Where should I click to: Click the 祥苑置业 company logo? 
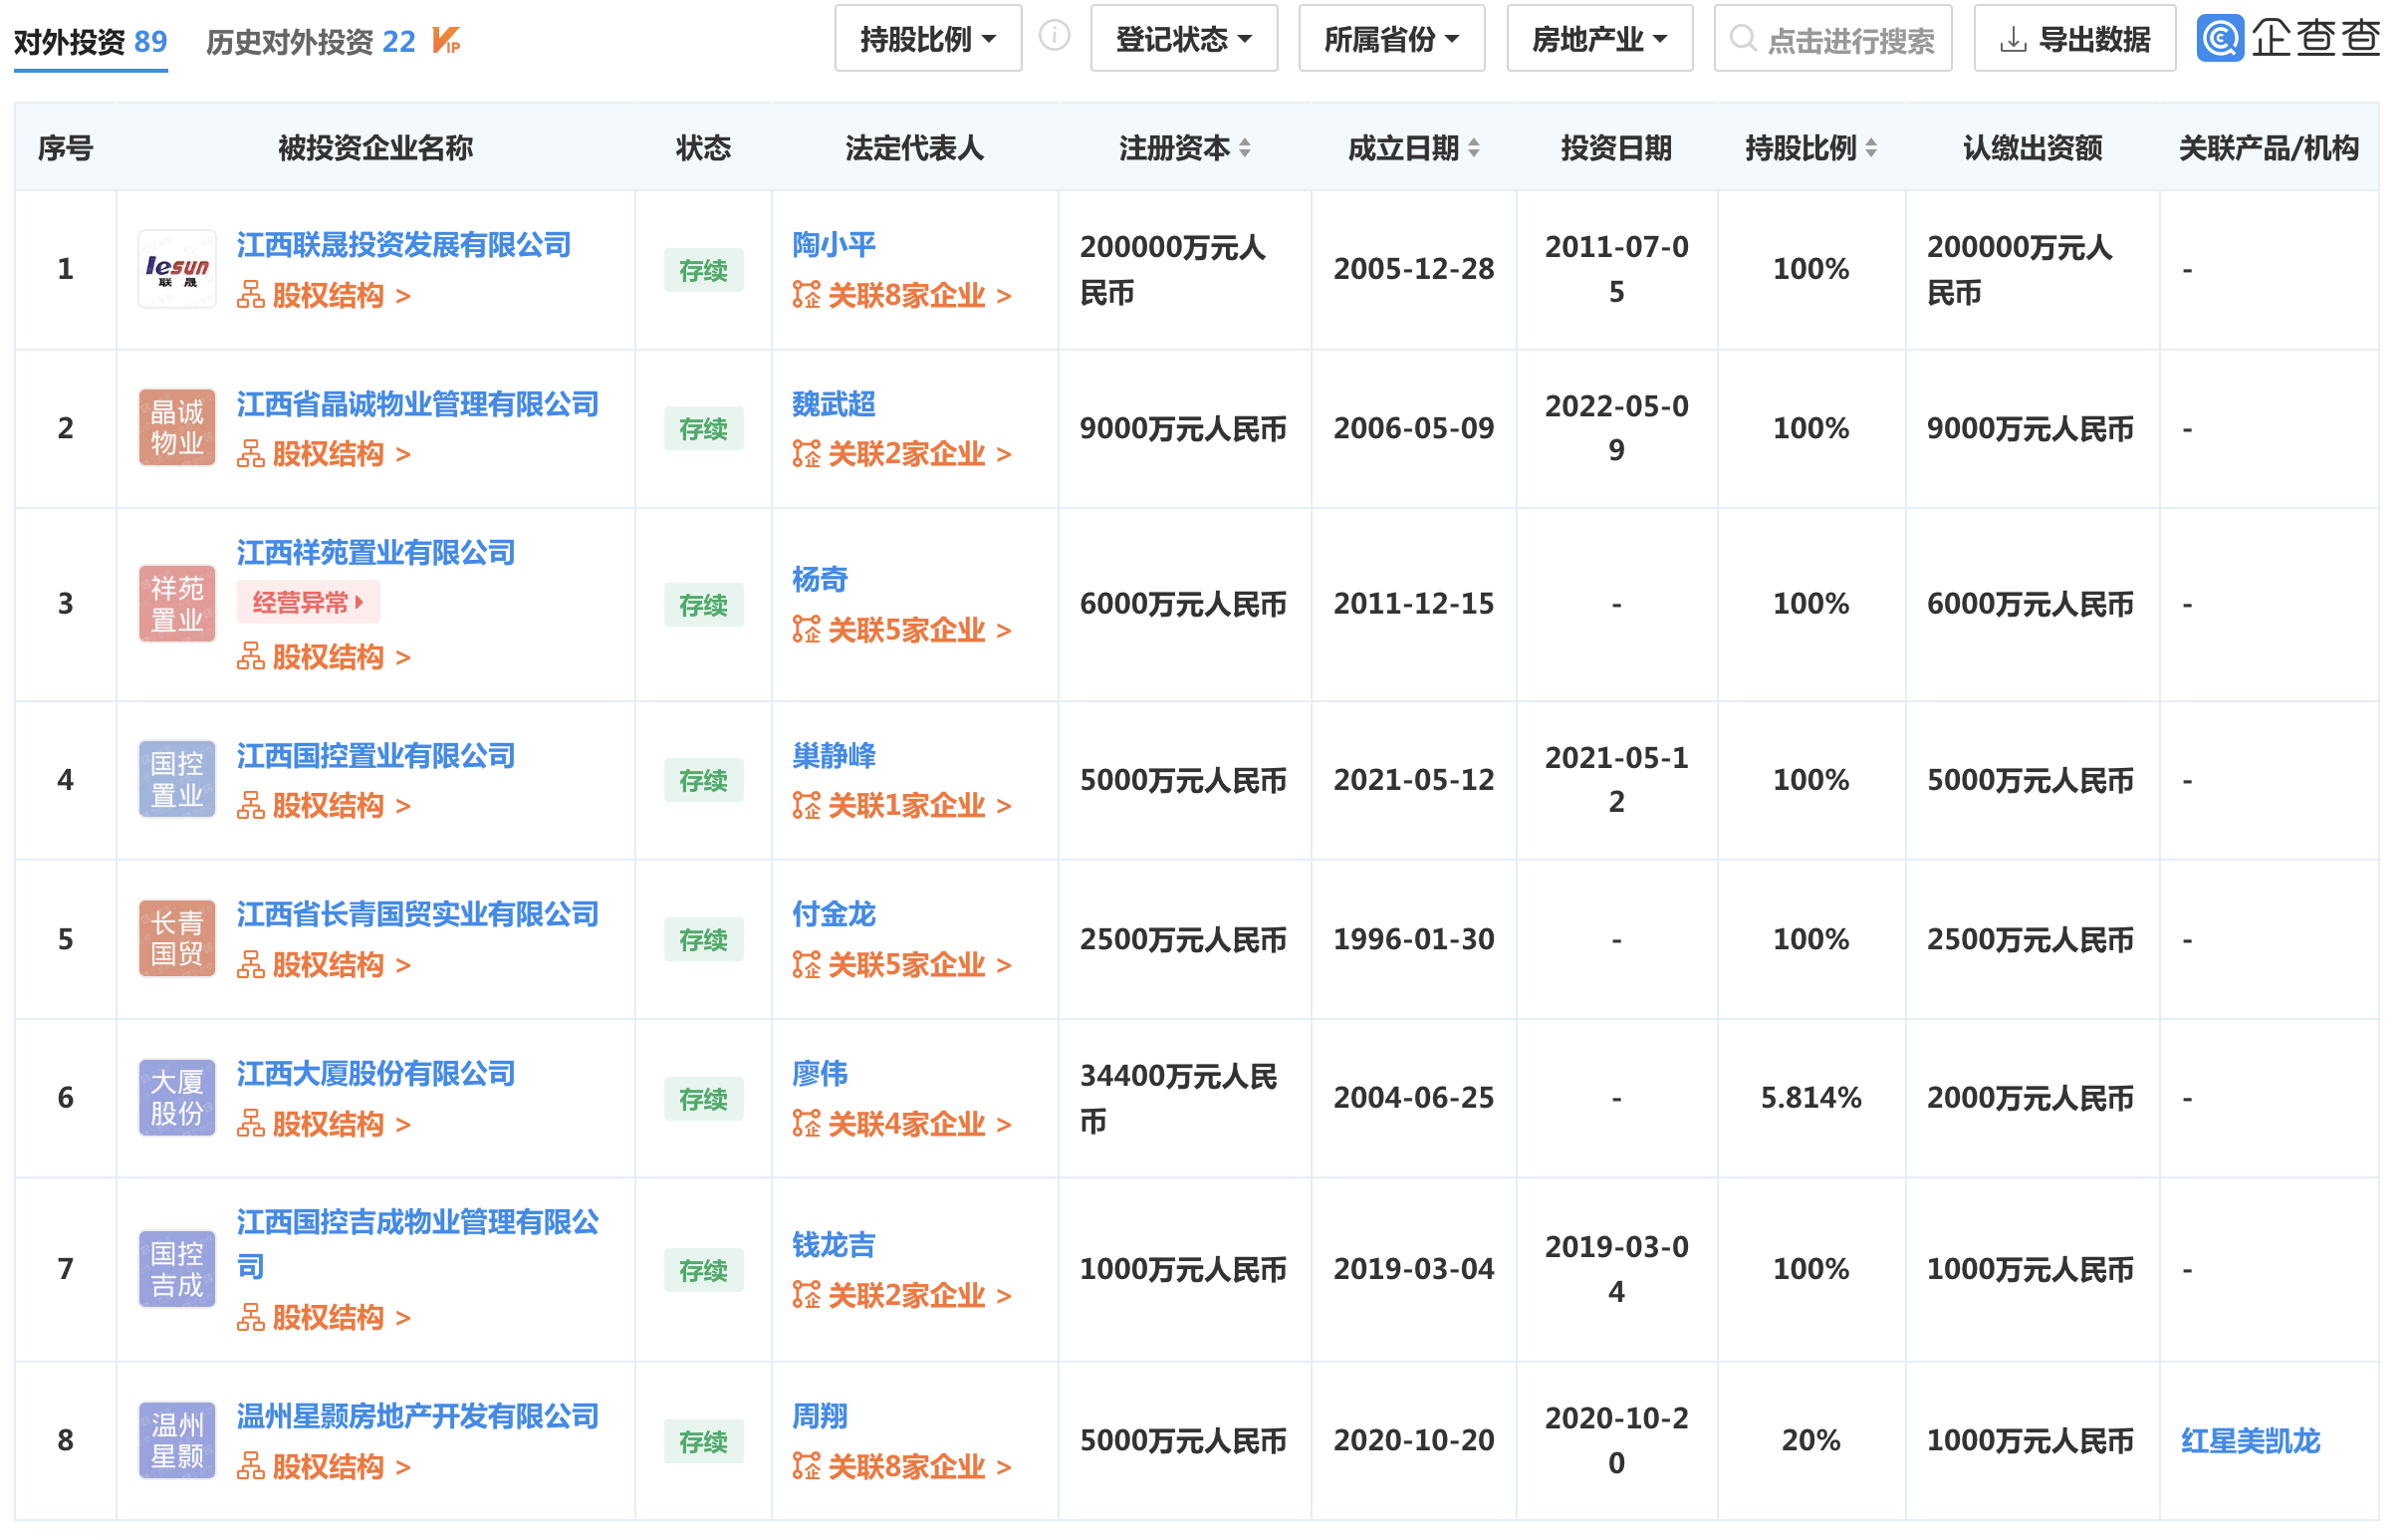pyautogui.click(x=177, y=604)
